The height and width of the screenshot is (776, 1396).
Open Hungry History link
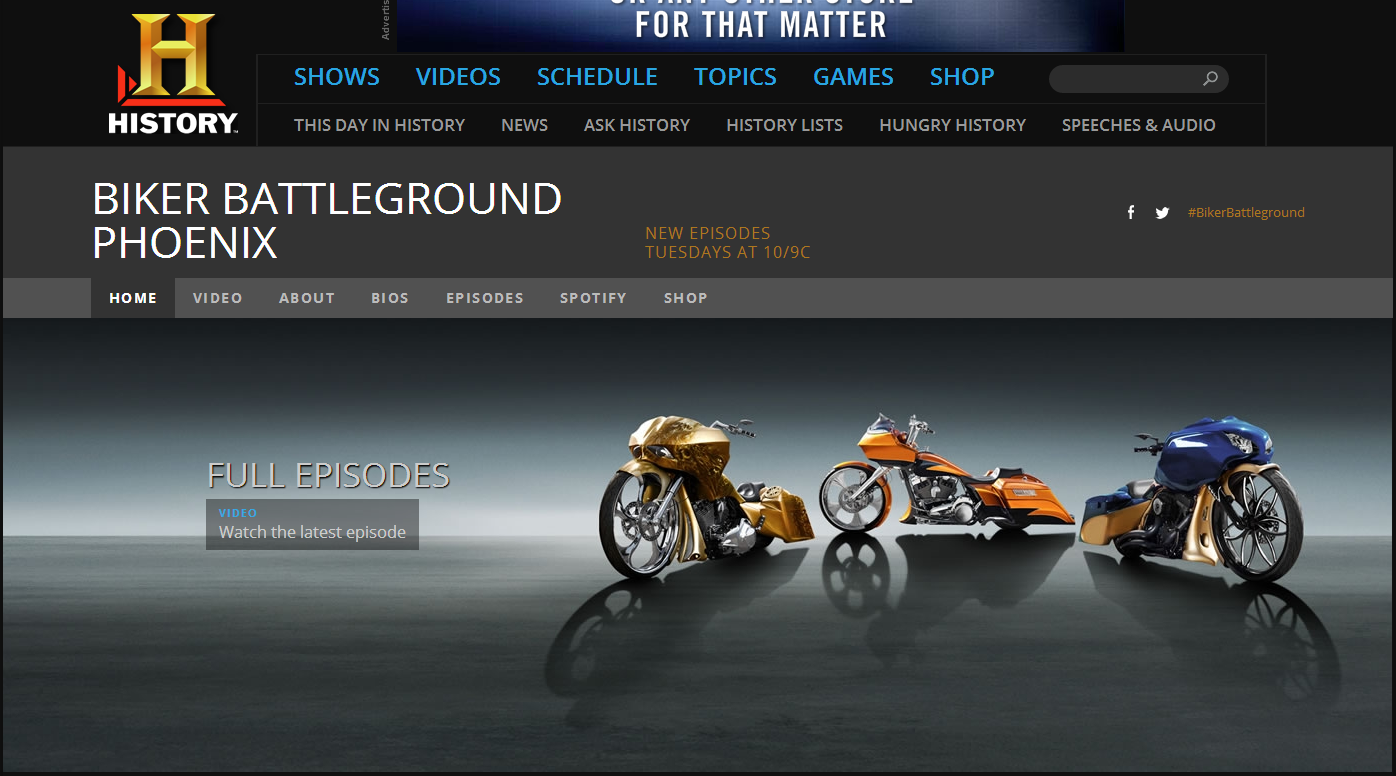point(952,125)
